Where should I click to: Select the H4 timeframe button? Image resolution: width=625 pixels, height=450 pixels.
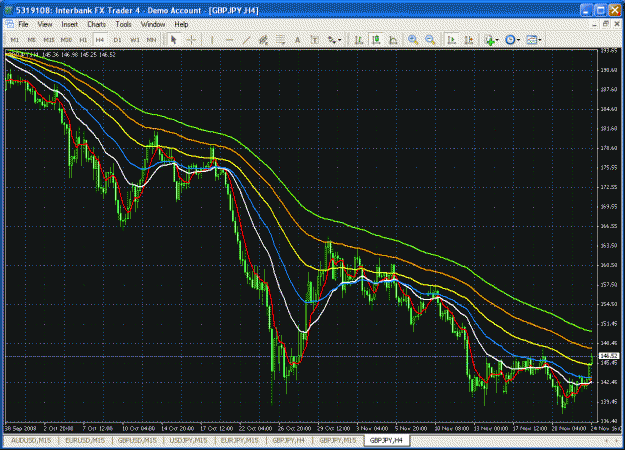tap(100, 40)
